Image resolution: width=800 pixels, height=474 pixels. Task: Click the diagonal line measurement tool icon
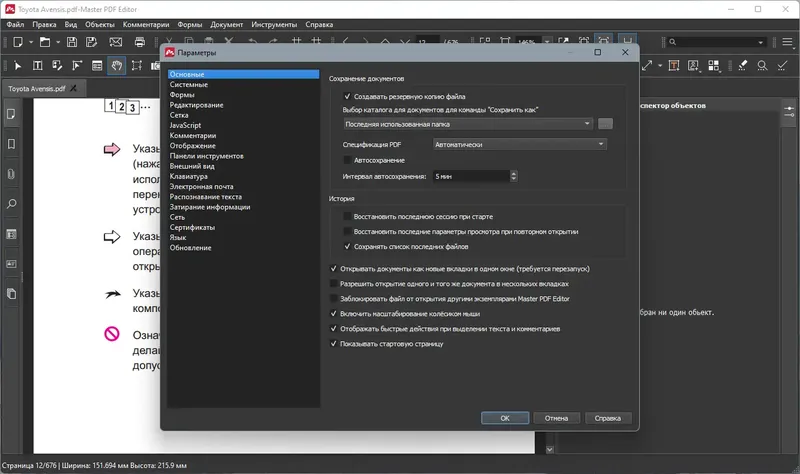coord(647,65)
